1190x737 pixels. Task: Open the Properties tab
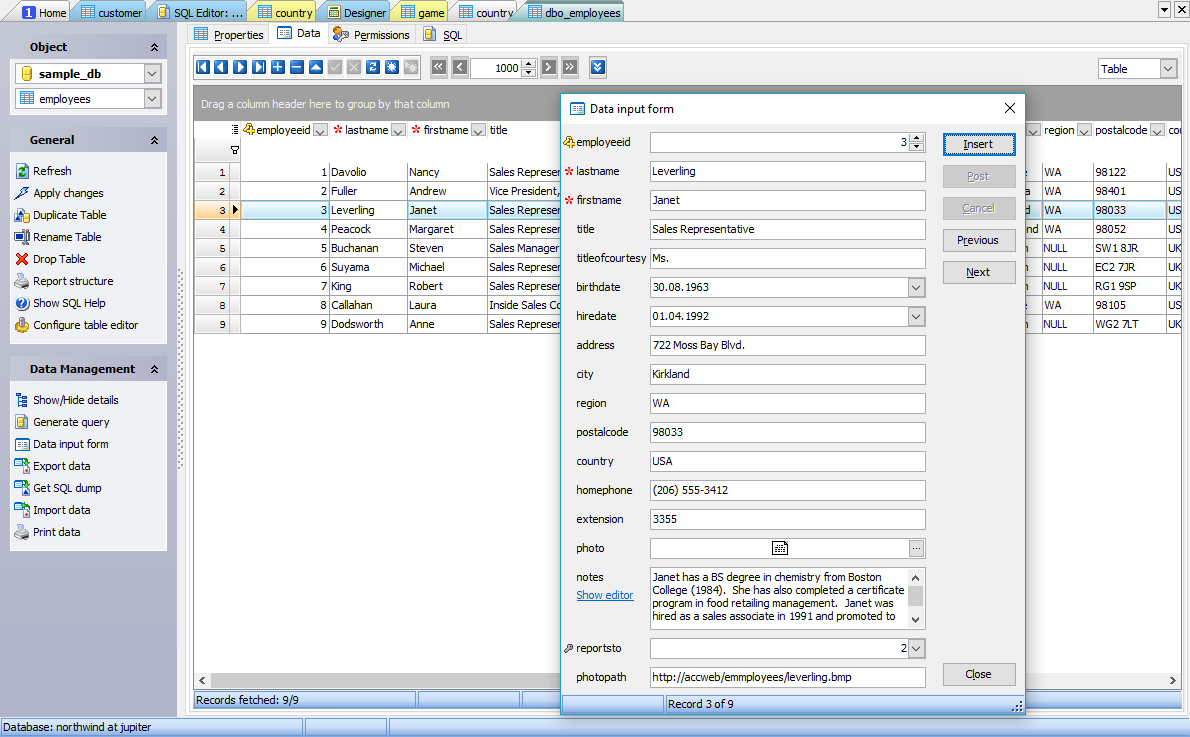pyautogui.click(x=229, y=34)
